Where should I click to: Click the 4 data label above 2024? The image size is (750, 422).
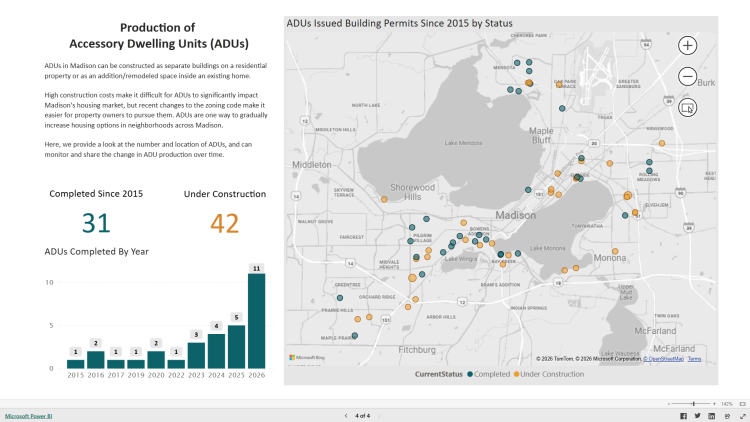(216, 326)
